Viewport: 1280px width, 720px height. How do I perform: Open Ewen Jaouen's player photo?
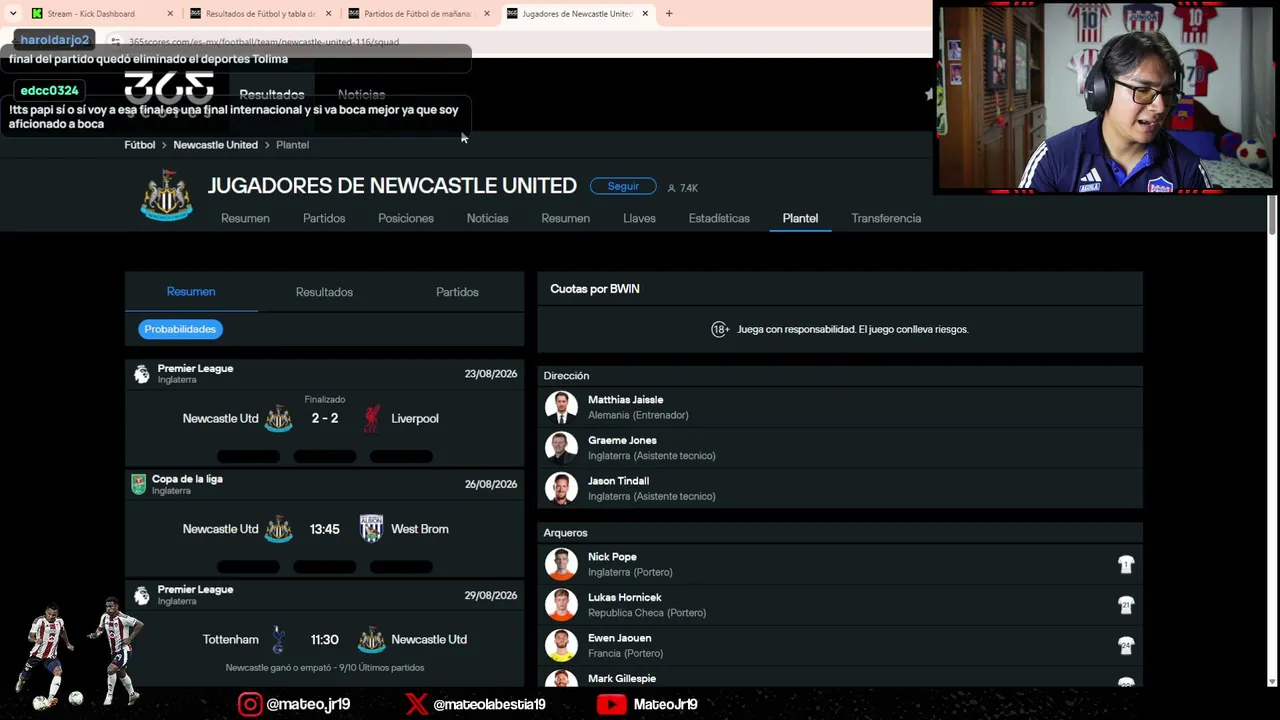point(561,645)
